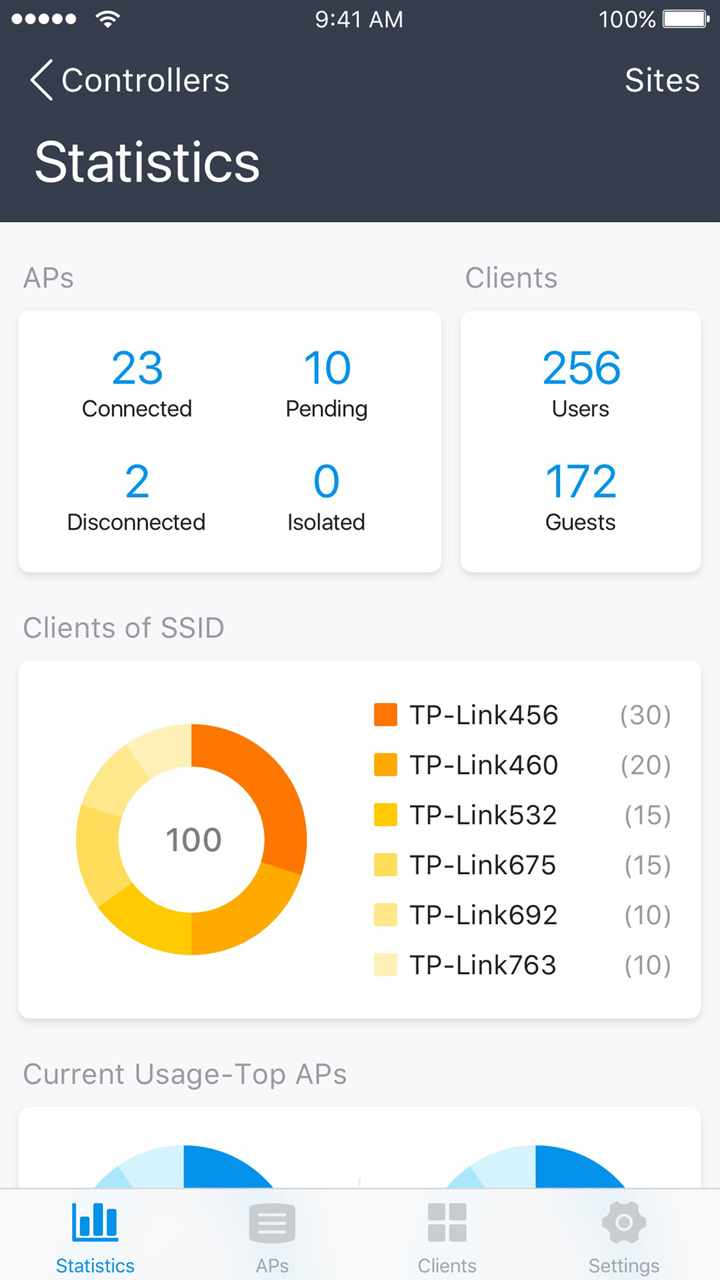Tap the (20) client count
Screen dimensions: 720x1280
(x=645, y=765)
